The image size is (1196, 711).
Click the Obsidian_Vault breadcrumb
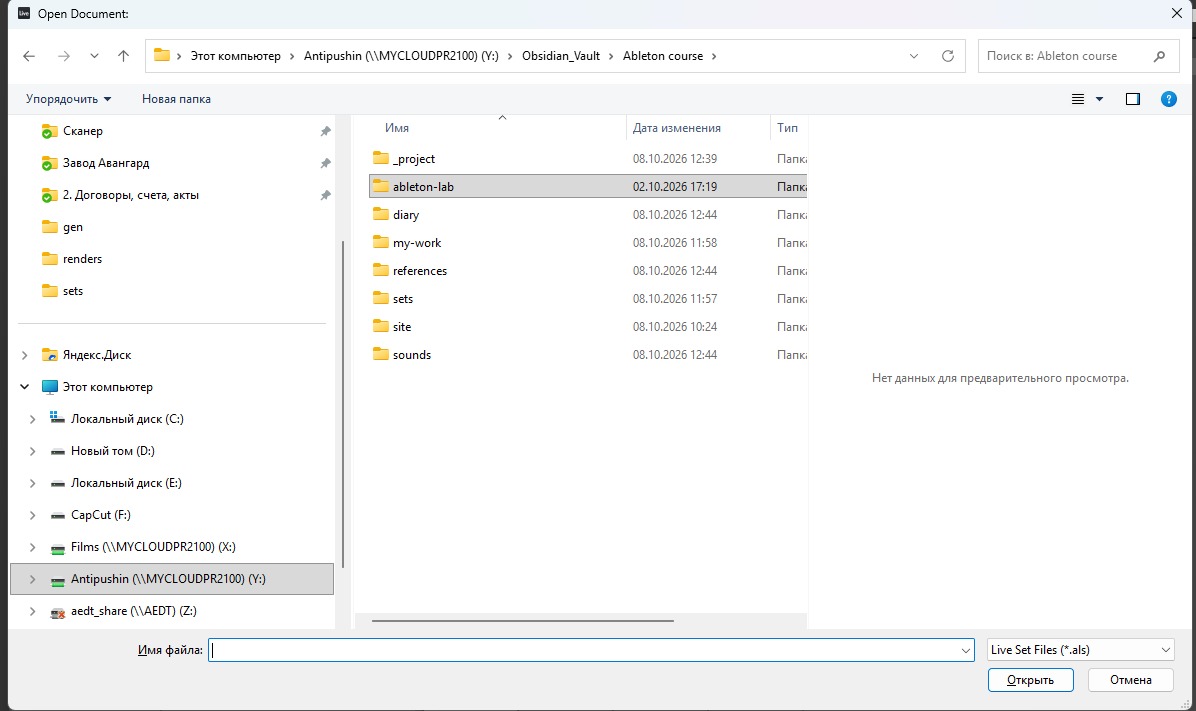point(561,56)
